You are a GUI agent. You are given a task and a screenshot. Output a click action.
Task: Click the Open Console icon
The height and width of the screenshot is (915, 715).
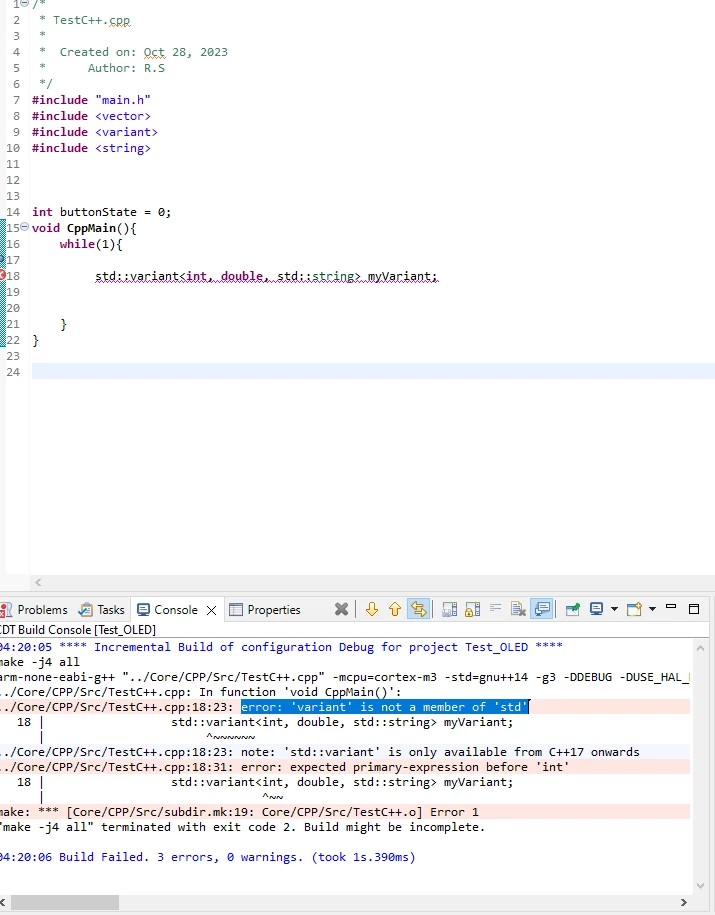point(634,609)
